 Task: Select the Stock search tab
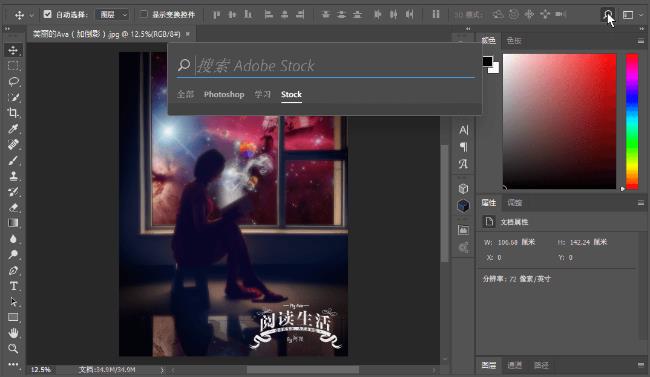pos(291,95)
